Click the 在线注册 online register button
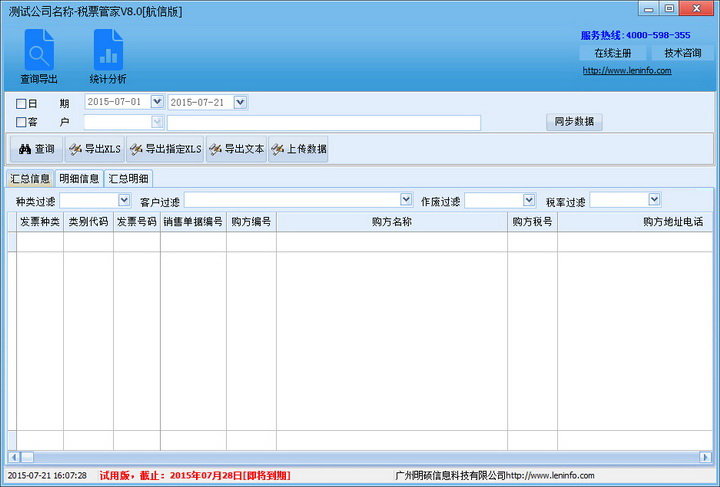The image size is (720, 487). pos(612,53)
